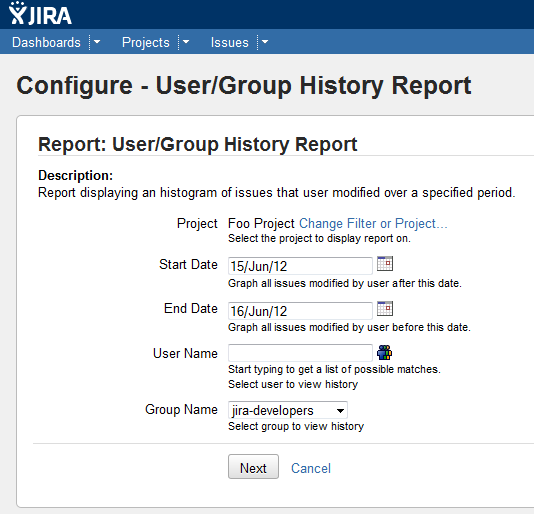
Task: Click the Group Name label
Action: pos(181,409)
